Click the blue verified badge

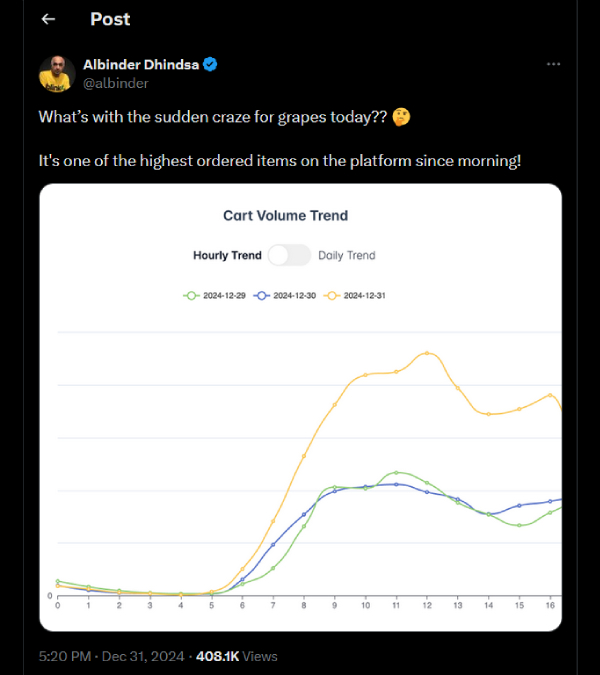[211, 65]
